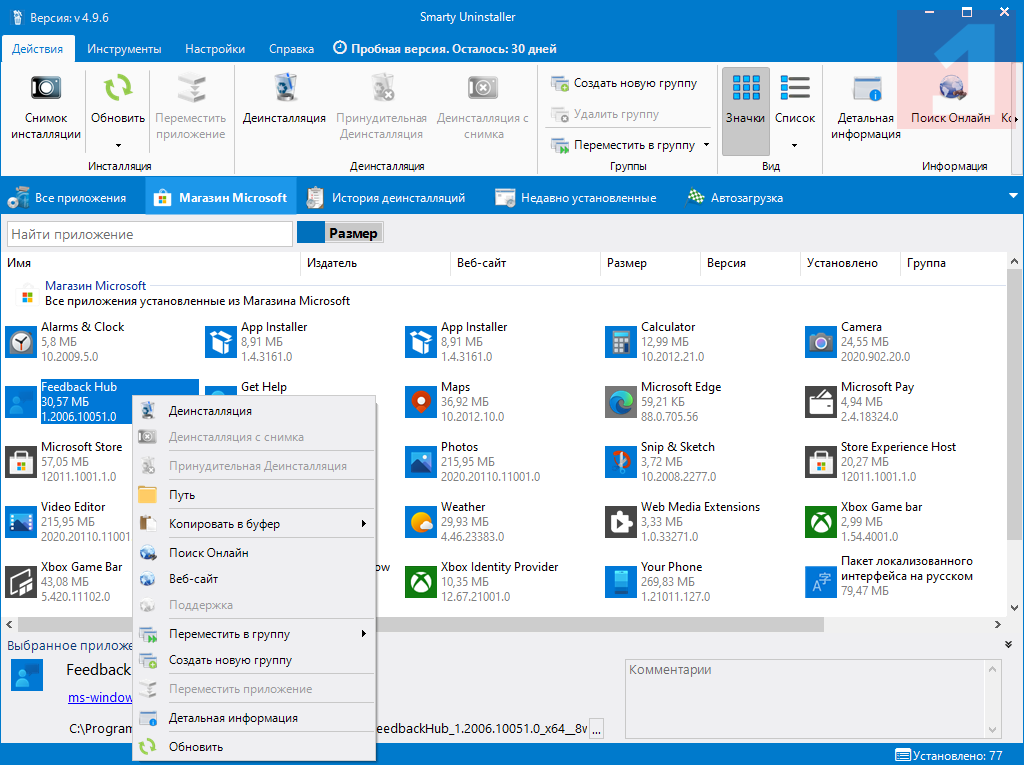This screenshot has width=1024, height=765.
Task: Expand the Обновить dropdown arrow
Action: (x=118, y=145)
